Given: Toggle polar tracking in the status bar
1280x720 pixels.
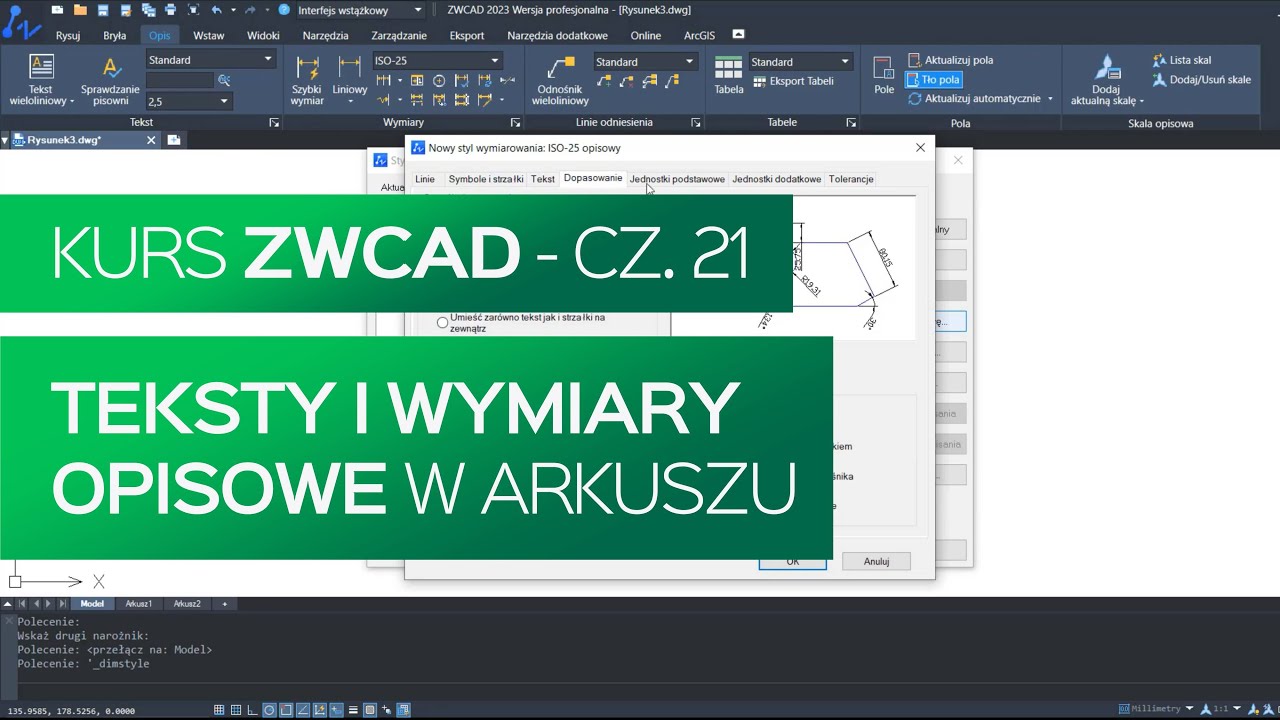Looking at the screenshot, I should (x=270, y=710).
